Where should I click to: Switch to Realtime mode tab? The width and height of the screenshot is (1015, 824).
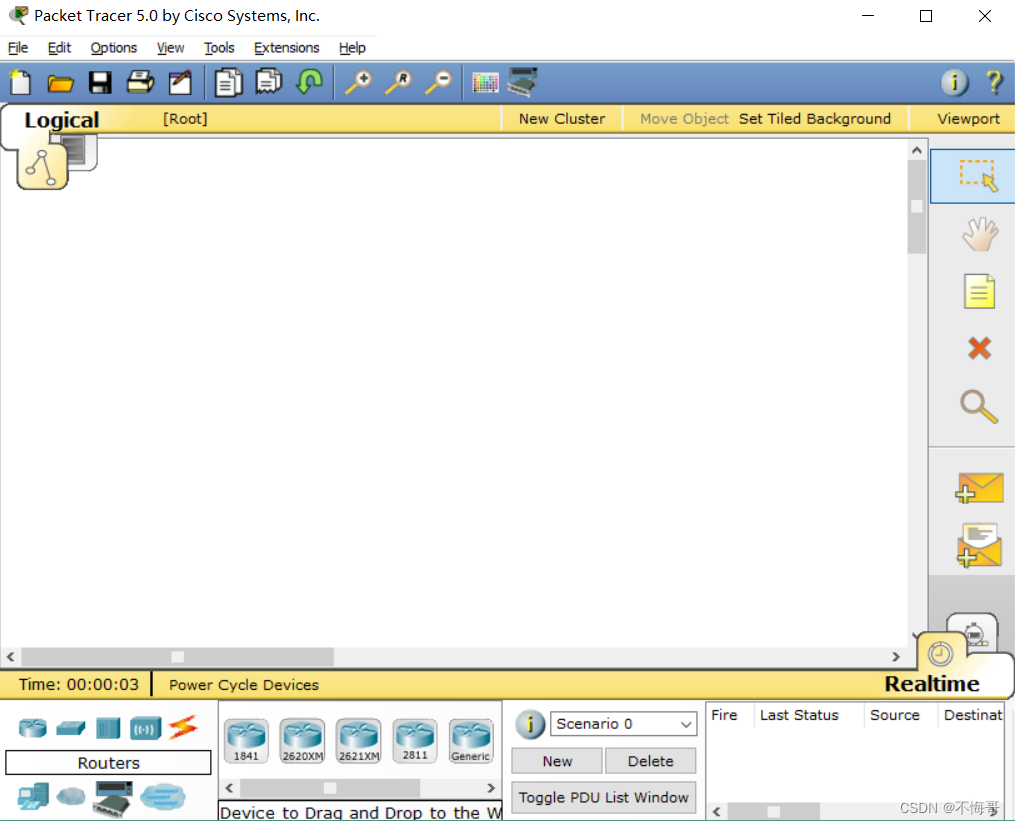point(931,684)
